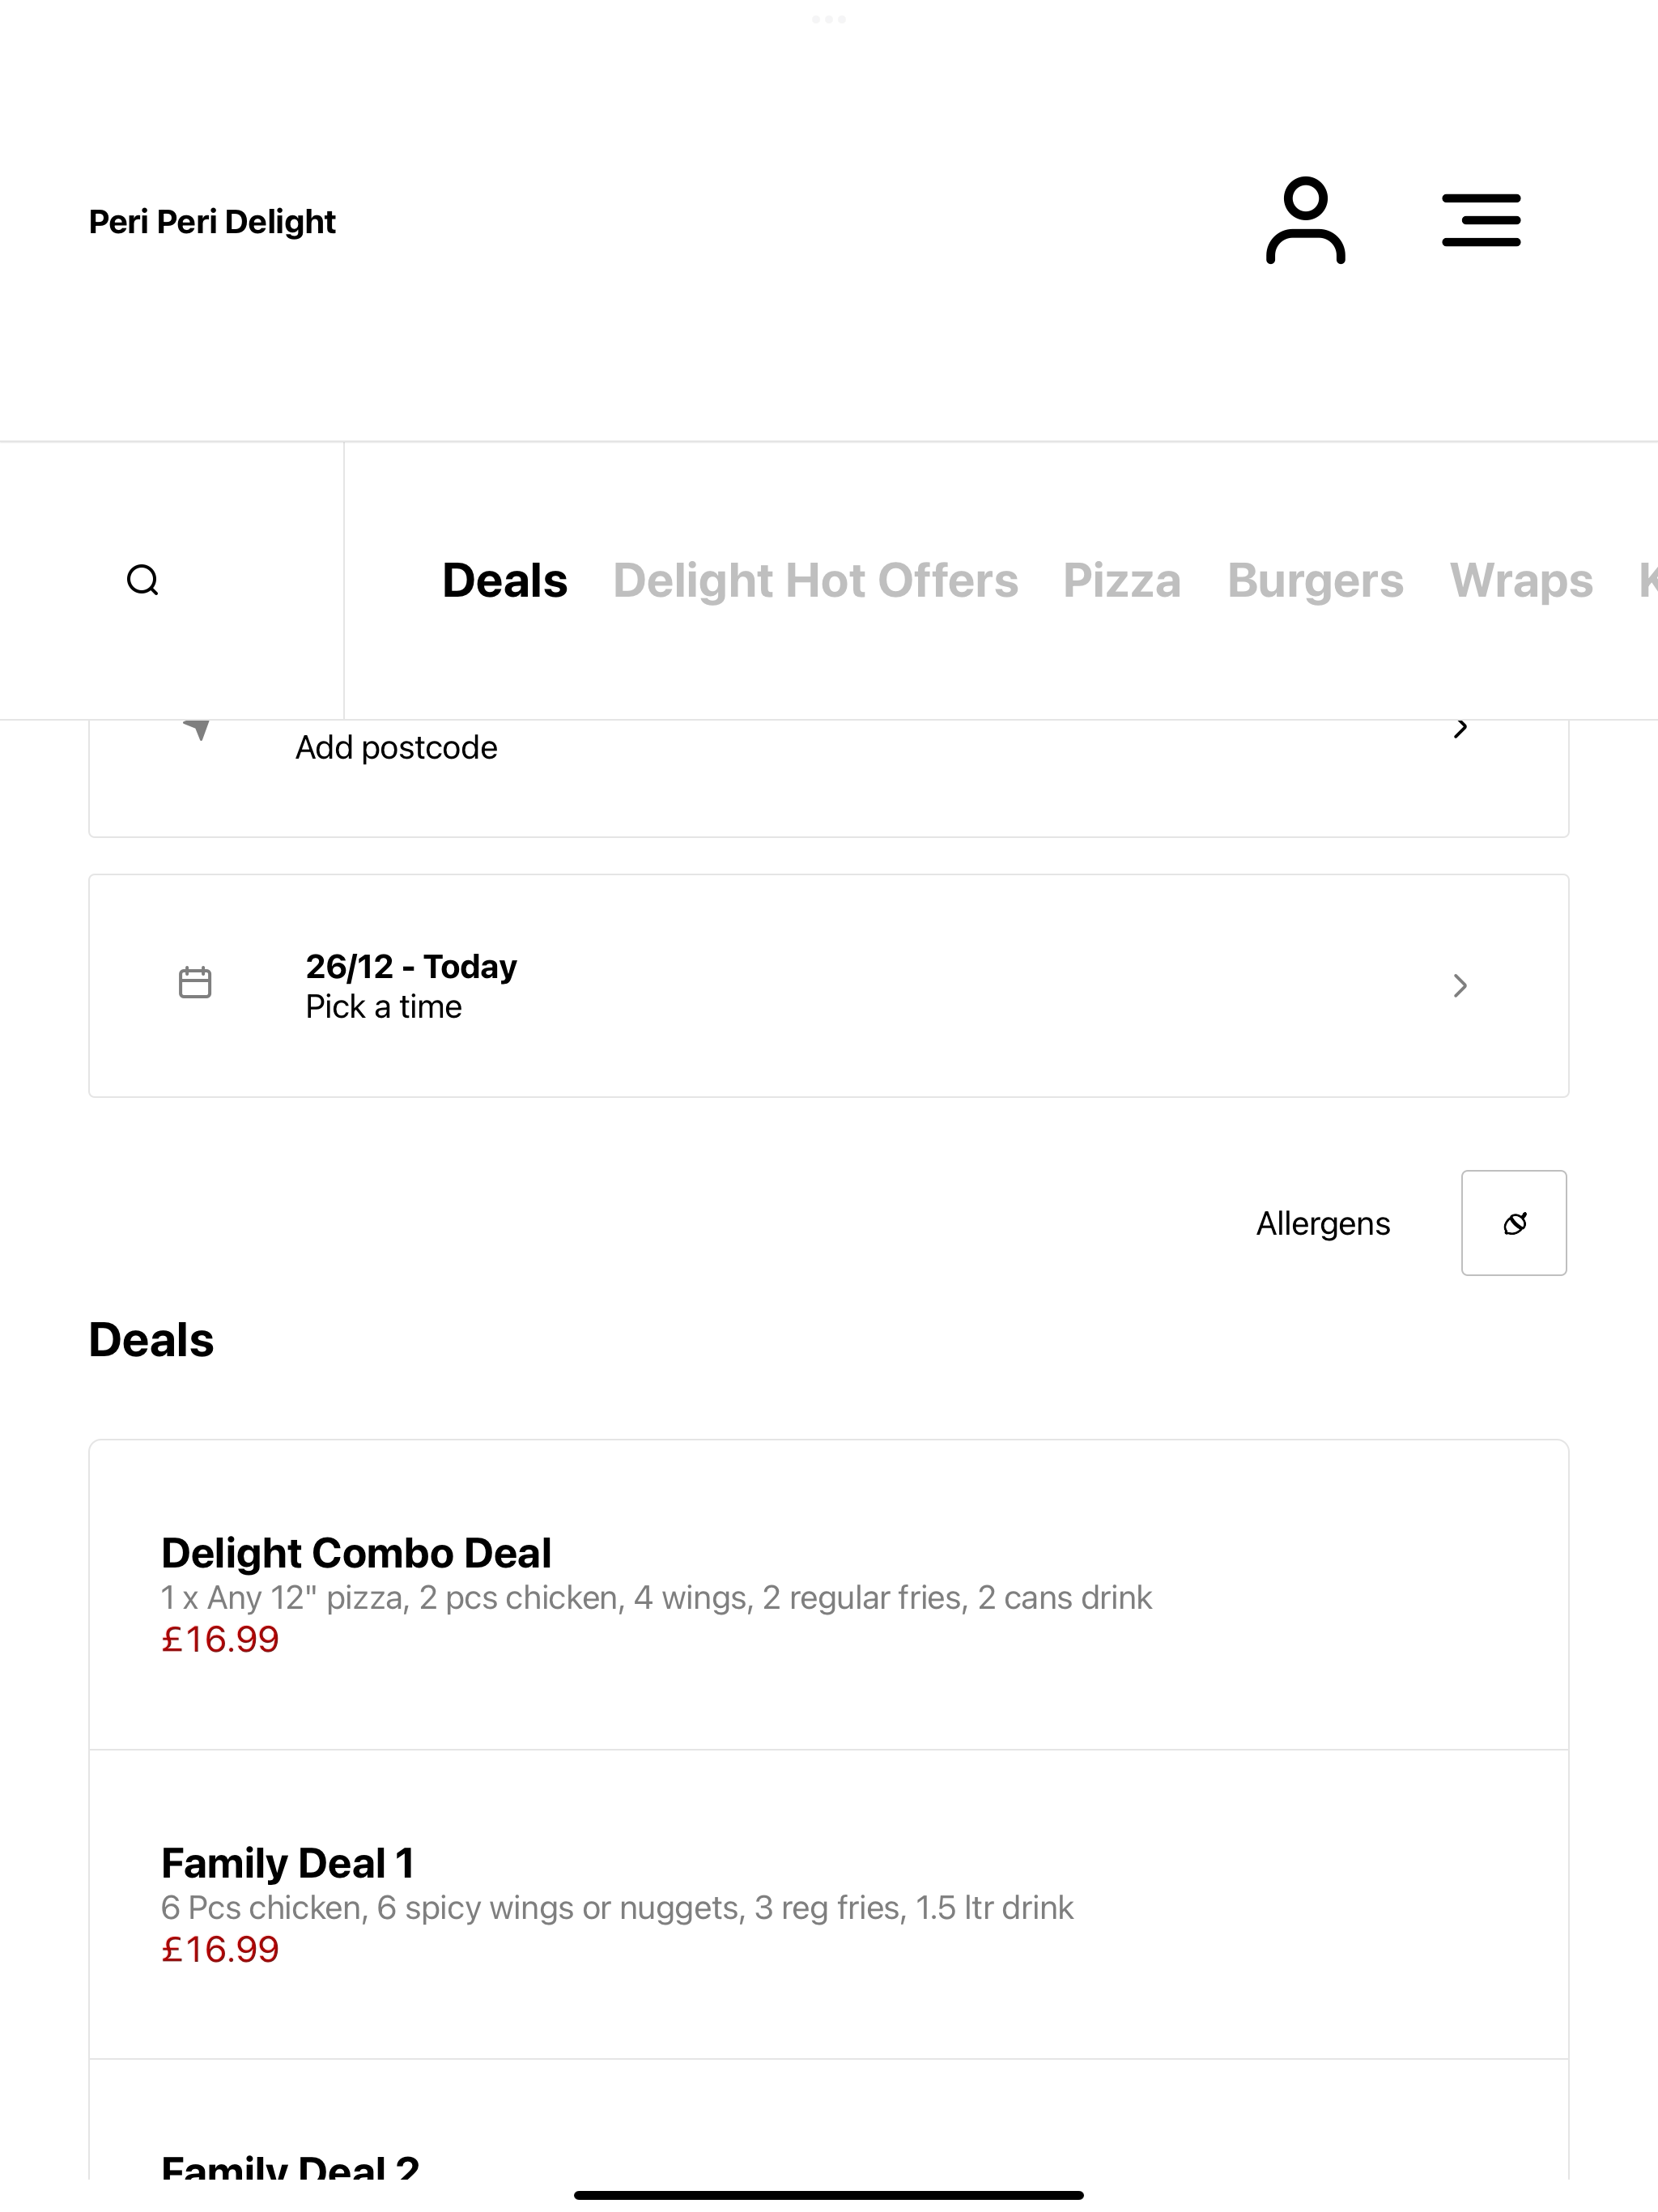Tap the calendar icon next to 26/12
Screen dimensions: 1658x2212
click(195, 982)
